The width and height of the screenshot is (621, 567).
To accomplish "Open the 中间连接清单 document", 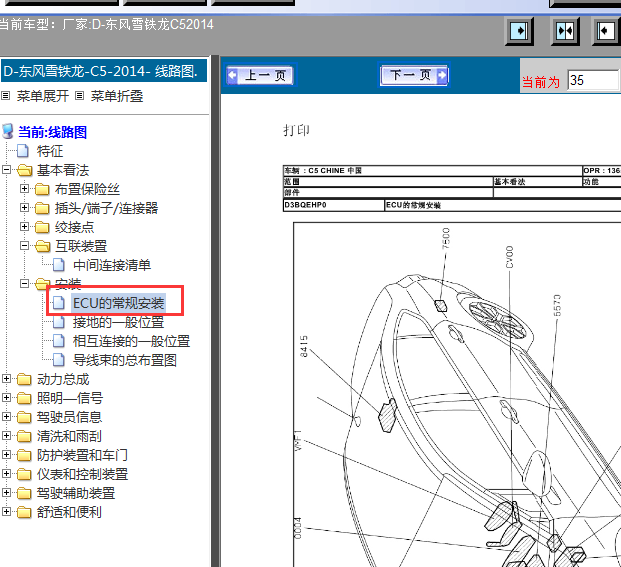I will (x=112, y=265).
